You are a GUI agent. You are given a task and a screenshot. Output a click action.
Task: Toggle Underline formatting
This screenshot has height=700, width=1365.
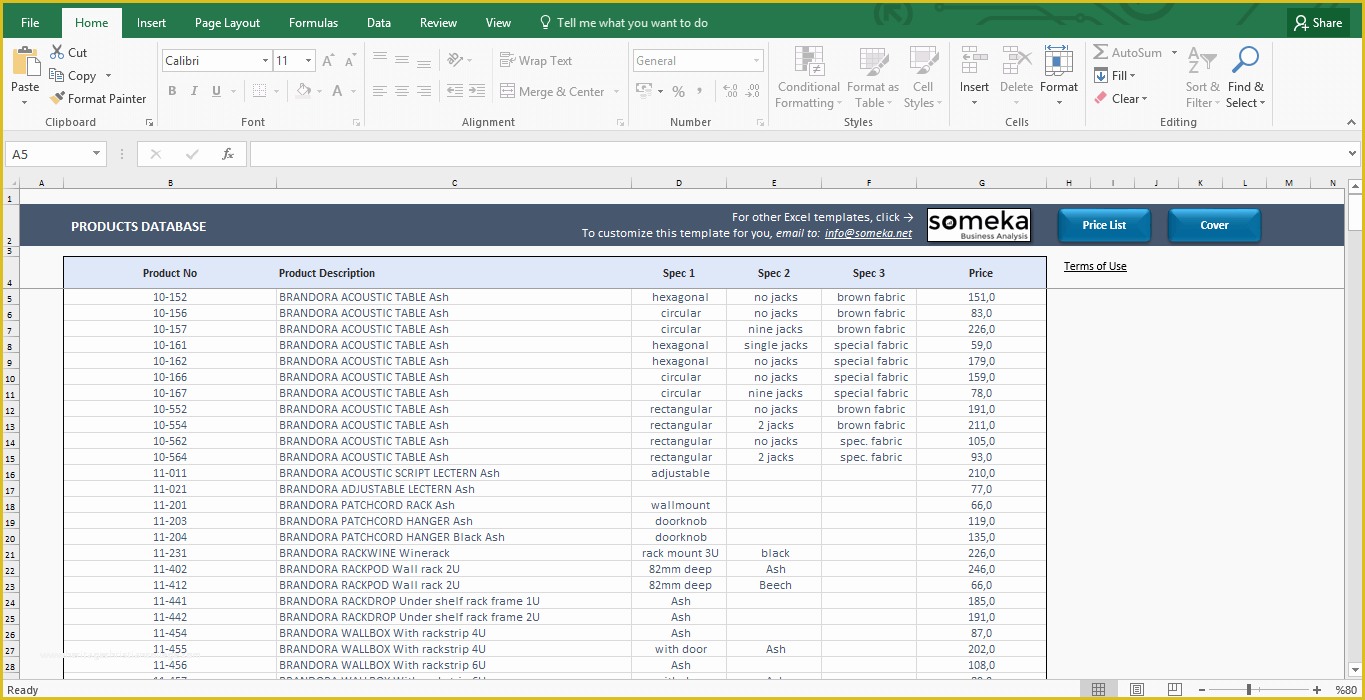click(x=216, y=91)
